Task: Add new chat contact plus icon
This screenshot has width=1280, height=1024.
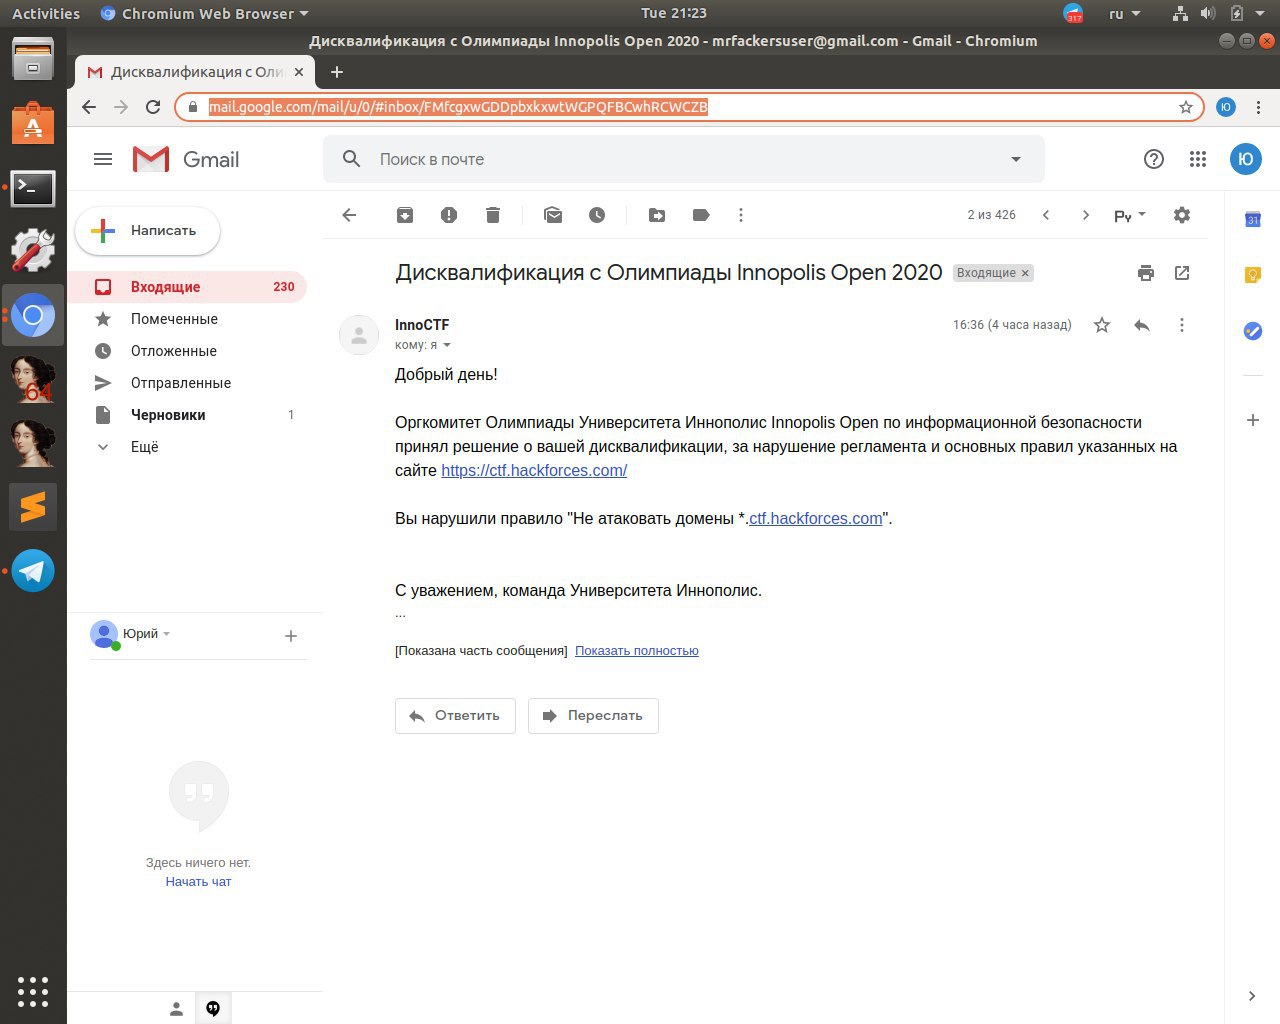Action: (x=291, y=636)
